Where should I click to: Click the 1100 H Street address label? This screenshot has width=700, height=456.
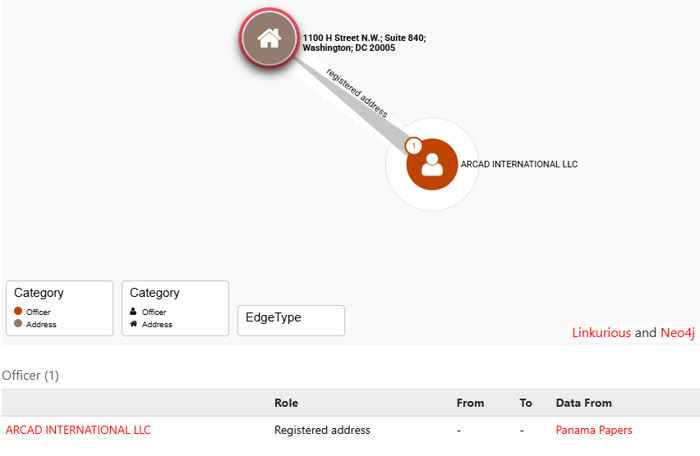tap(364, 42)
